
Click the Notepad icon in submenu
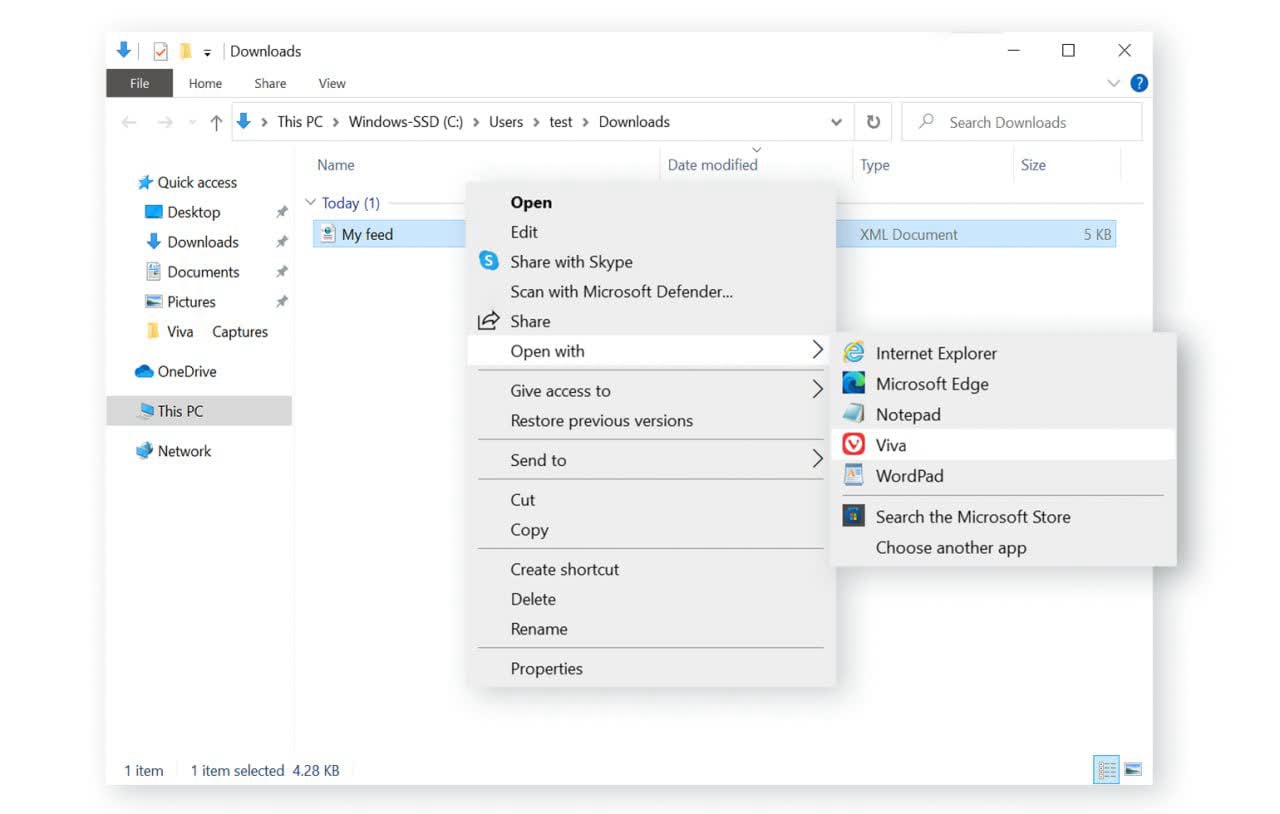point(853,414)
